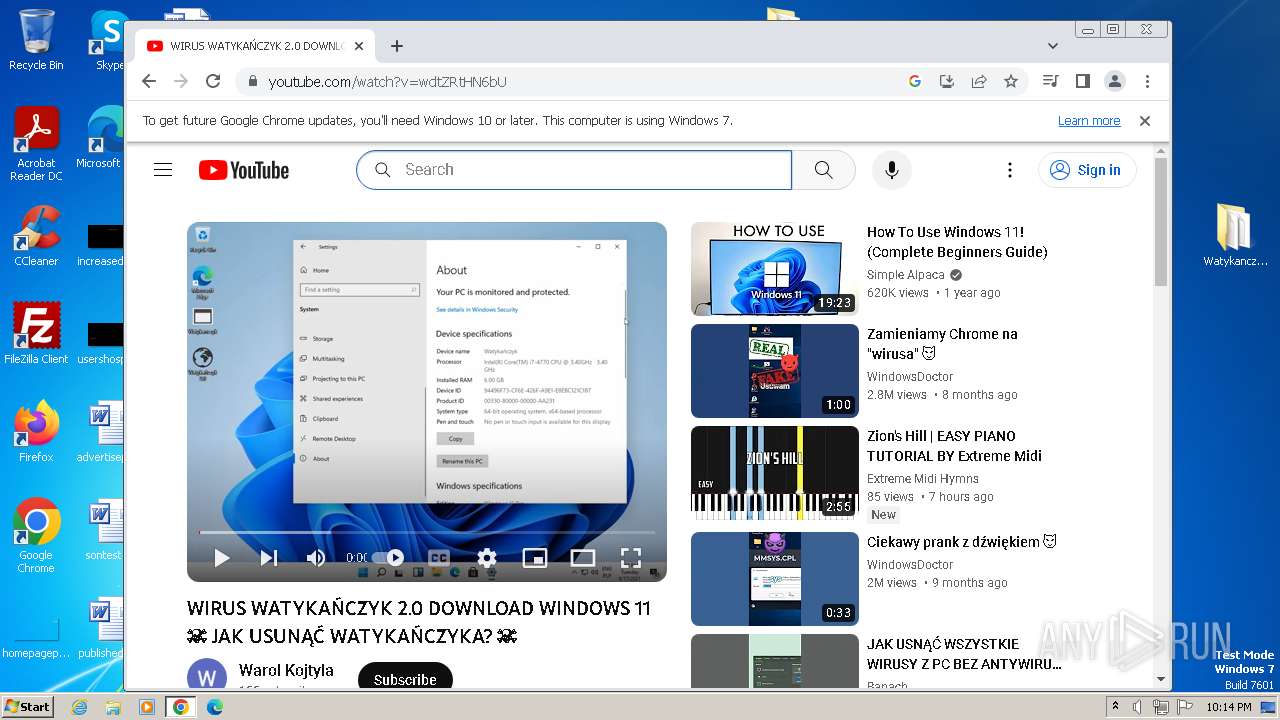Viewport: 1280px width, 720px height.
Task: Toggle autoplay switch in player
Action: click(390, 558)
